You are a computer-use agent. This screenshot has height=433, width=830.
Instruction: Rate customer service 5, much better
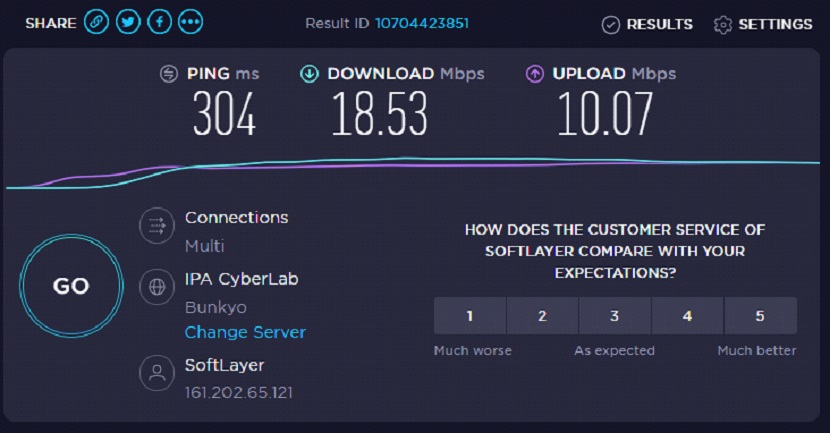760,316
